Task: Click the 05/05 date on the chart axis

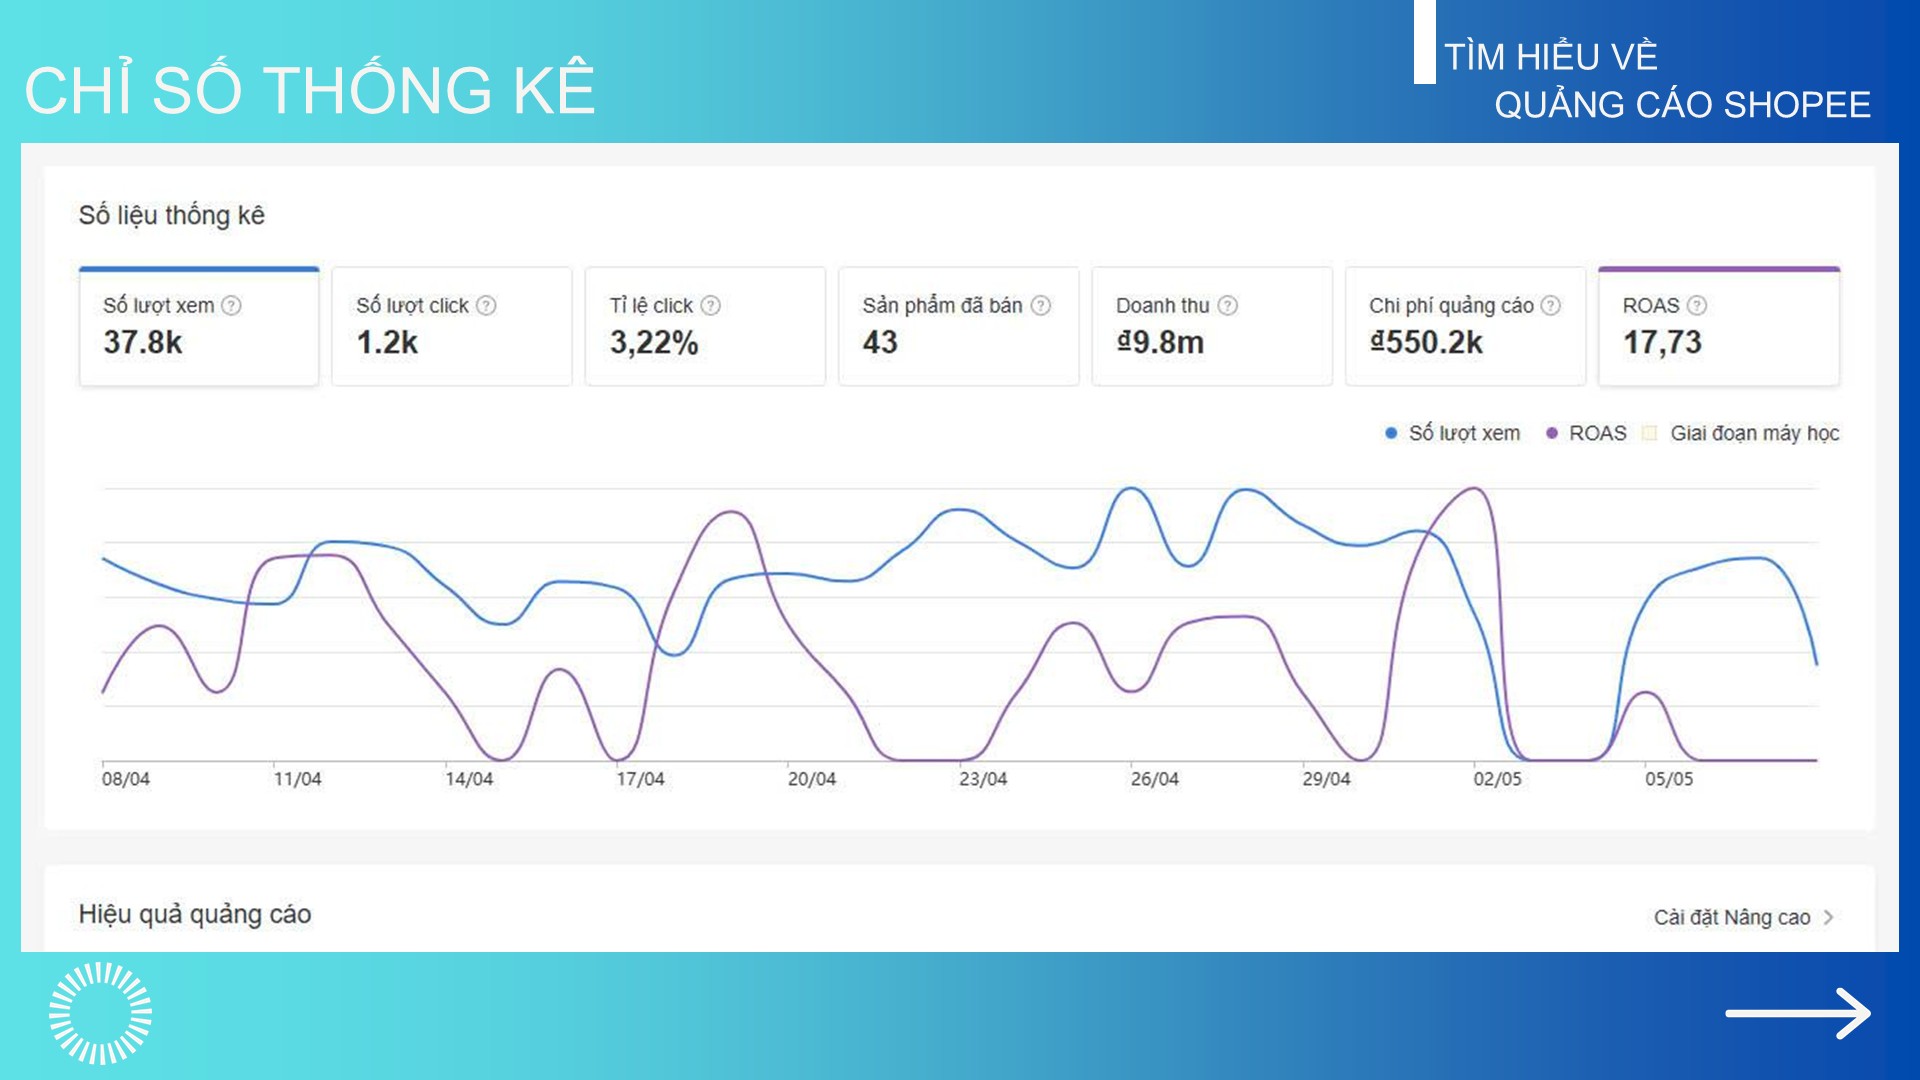Action: point(1669,779)
